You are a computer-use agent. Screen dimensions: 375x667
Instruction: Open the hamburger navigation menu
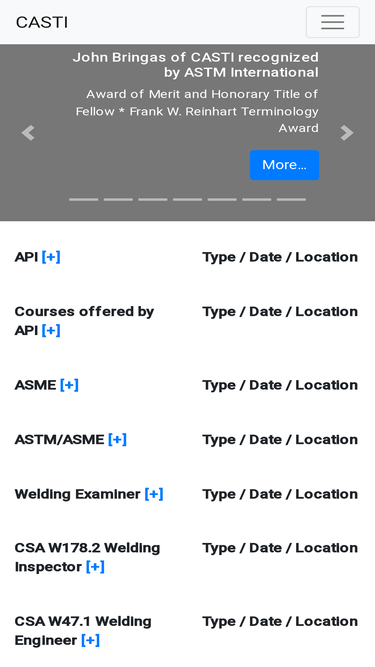click(332, 22)
